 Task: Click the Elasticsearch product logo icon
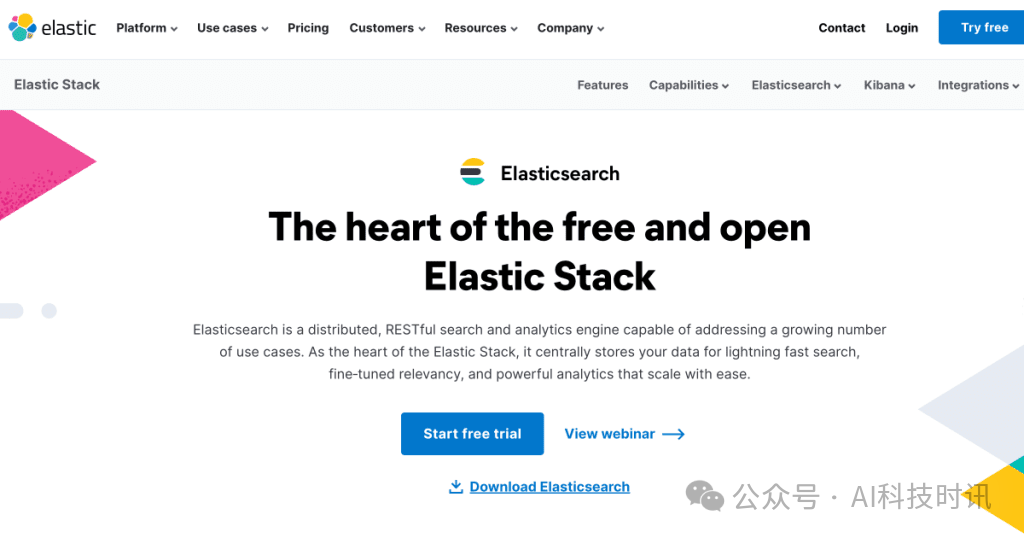tap(472, 173)
